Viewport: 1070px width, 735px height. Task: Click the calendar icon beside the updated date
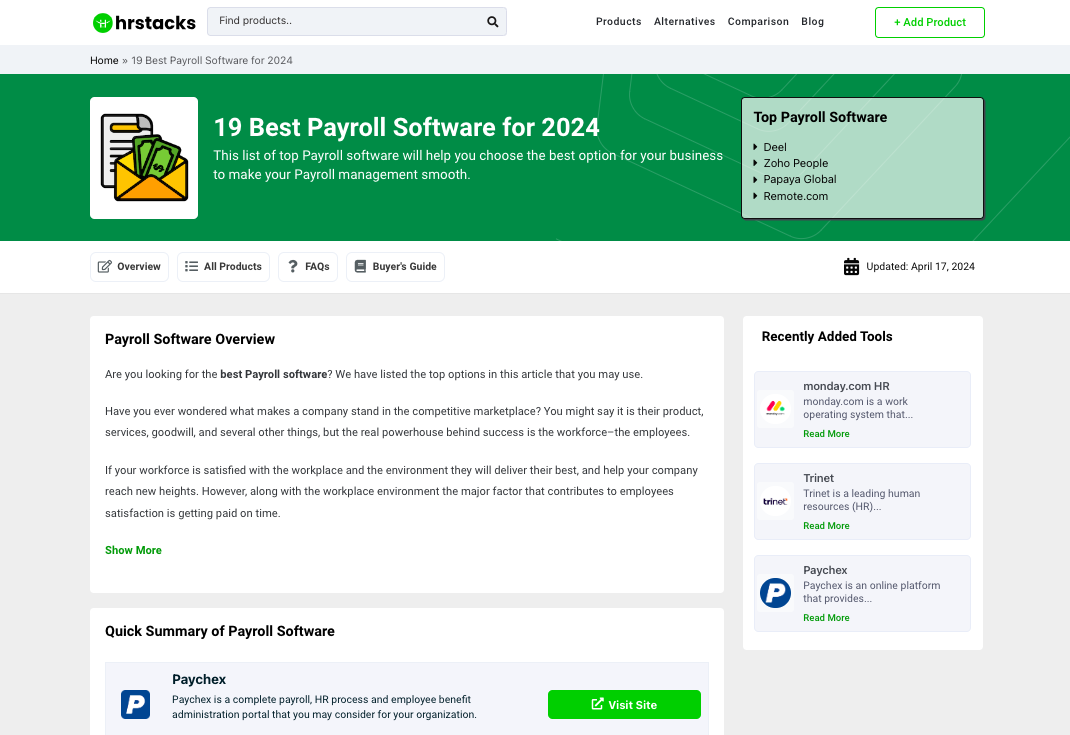pos(851,266)
